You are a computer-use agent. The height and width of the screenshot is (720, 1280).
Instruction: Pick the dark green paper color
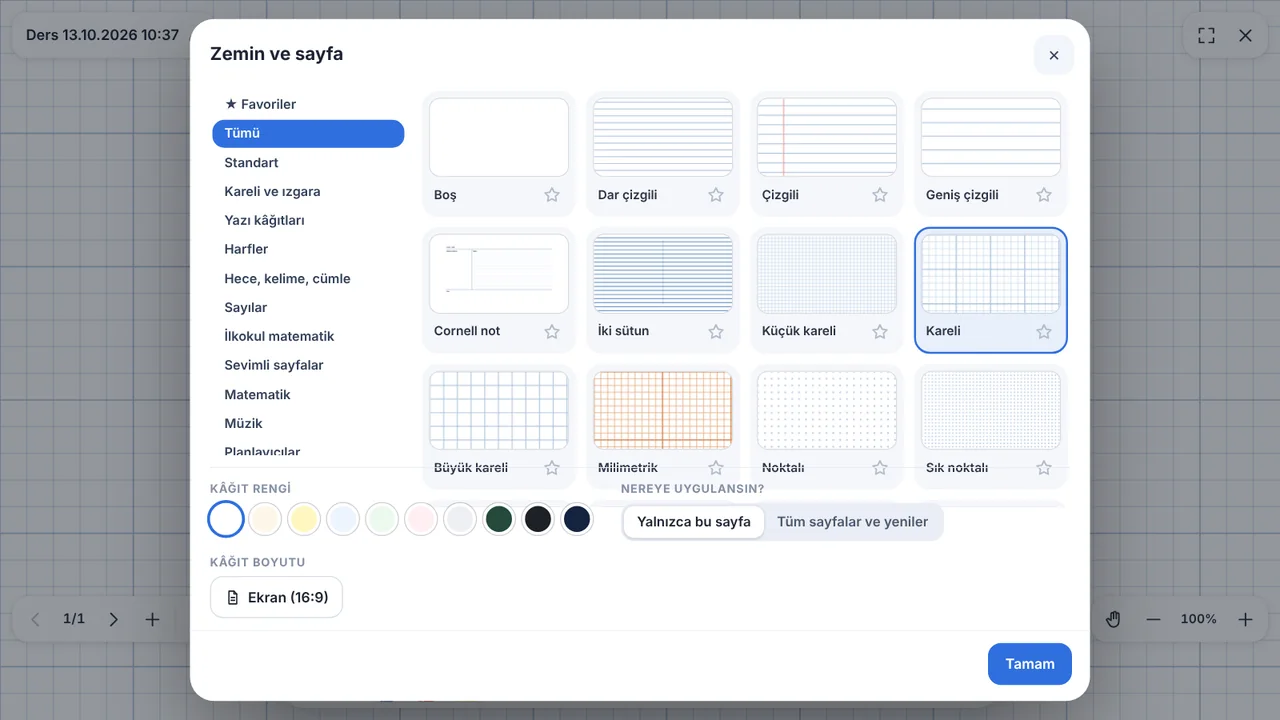pos(499,519)
